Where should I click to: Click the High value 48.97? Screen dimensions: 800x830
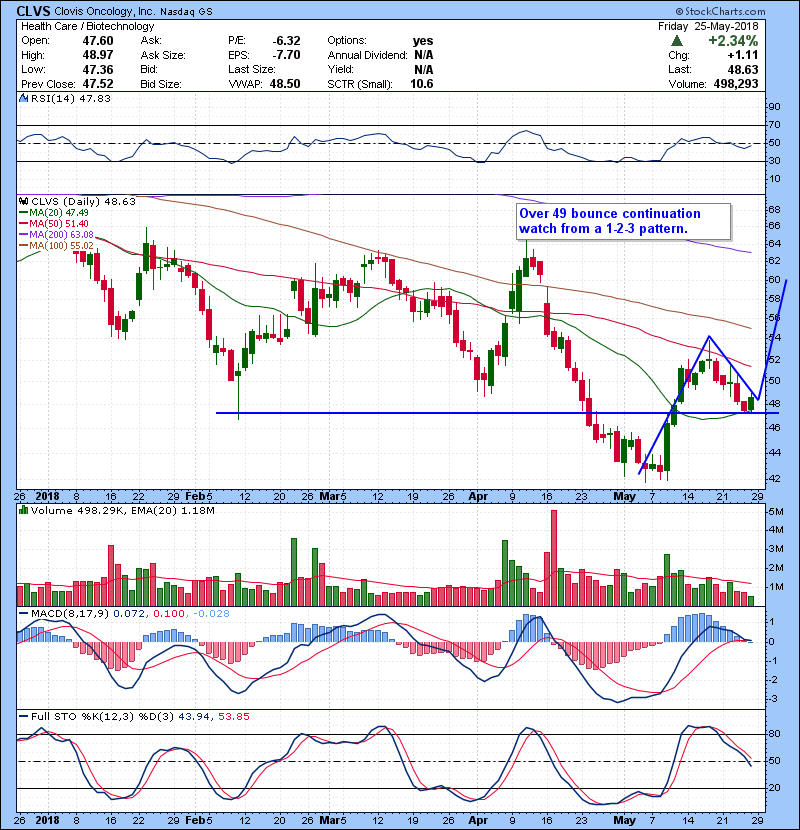click(98, 55)
